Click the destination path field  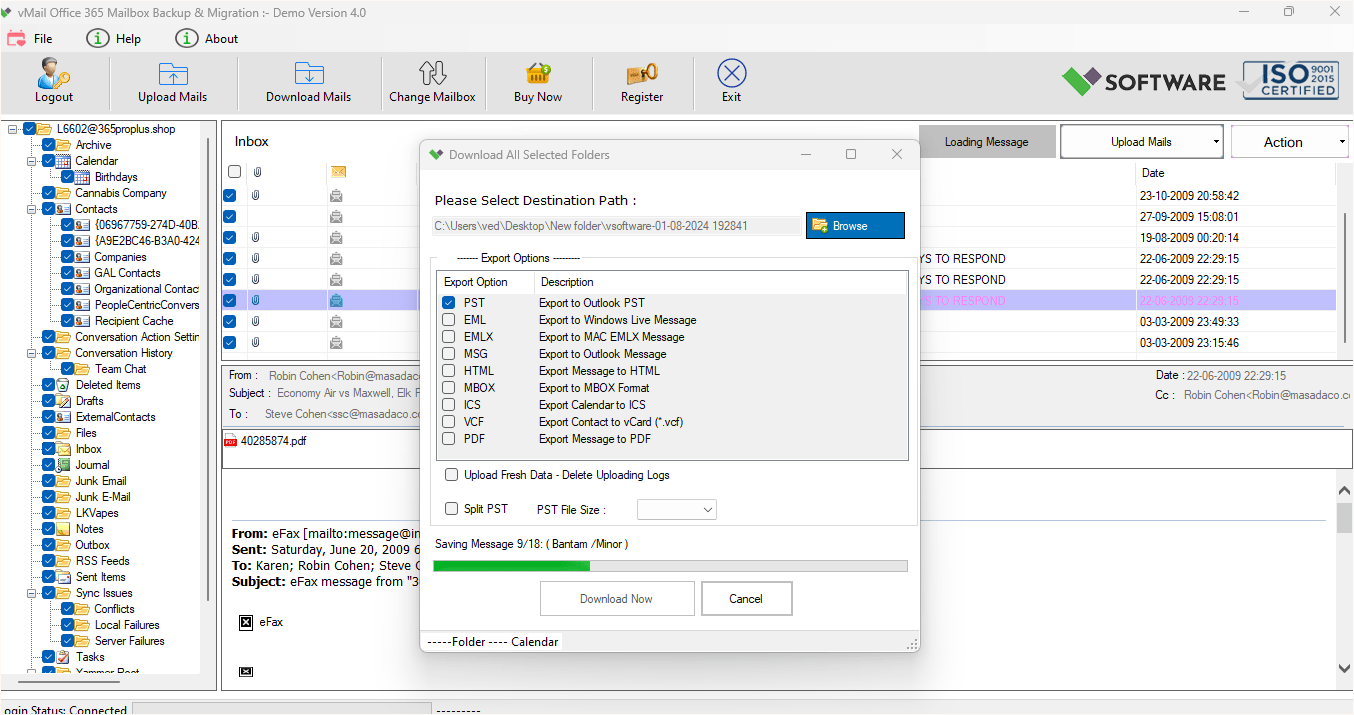617,226
